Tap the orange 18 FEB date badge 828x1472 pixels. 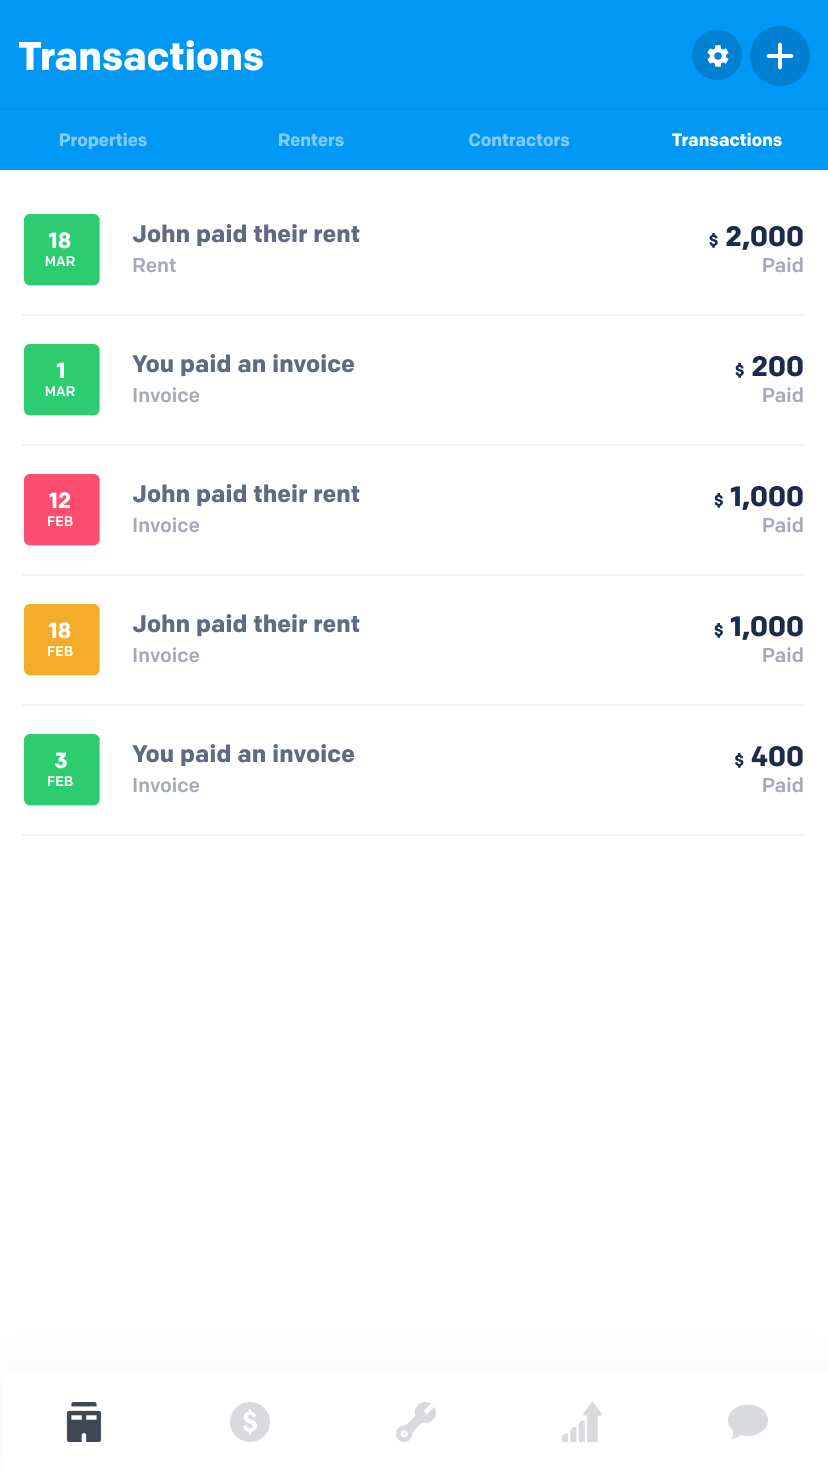click(x=62, y=640)
